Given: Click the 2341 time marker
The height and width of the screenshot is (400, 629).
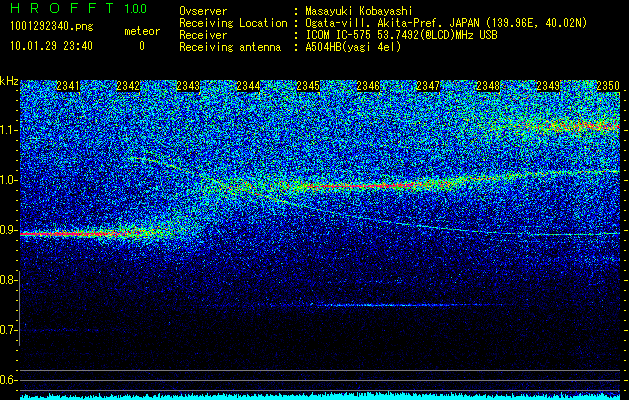Looking at the screenshot, I should (x=68, y=86).
